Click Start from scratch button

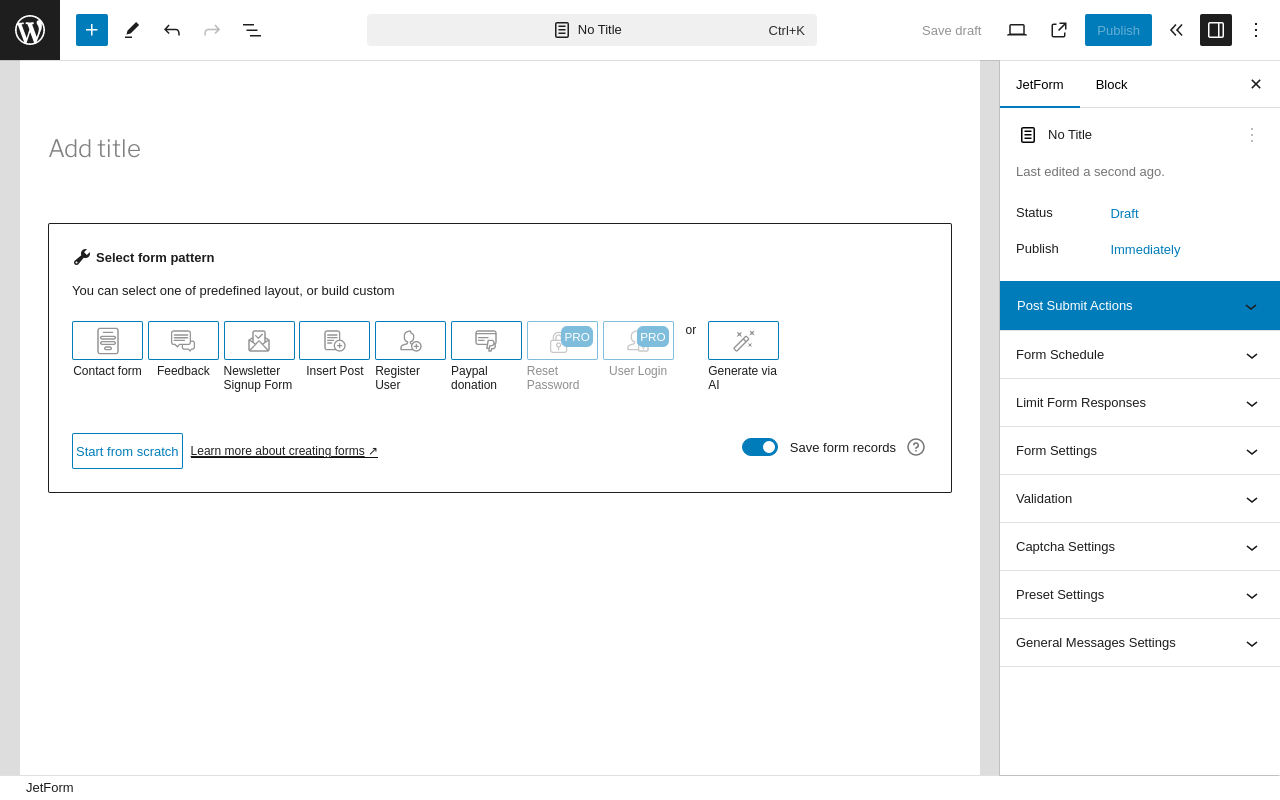click(127, 451)
